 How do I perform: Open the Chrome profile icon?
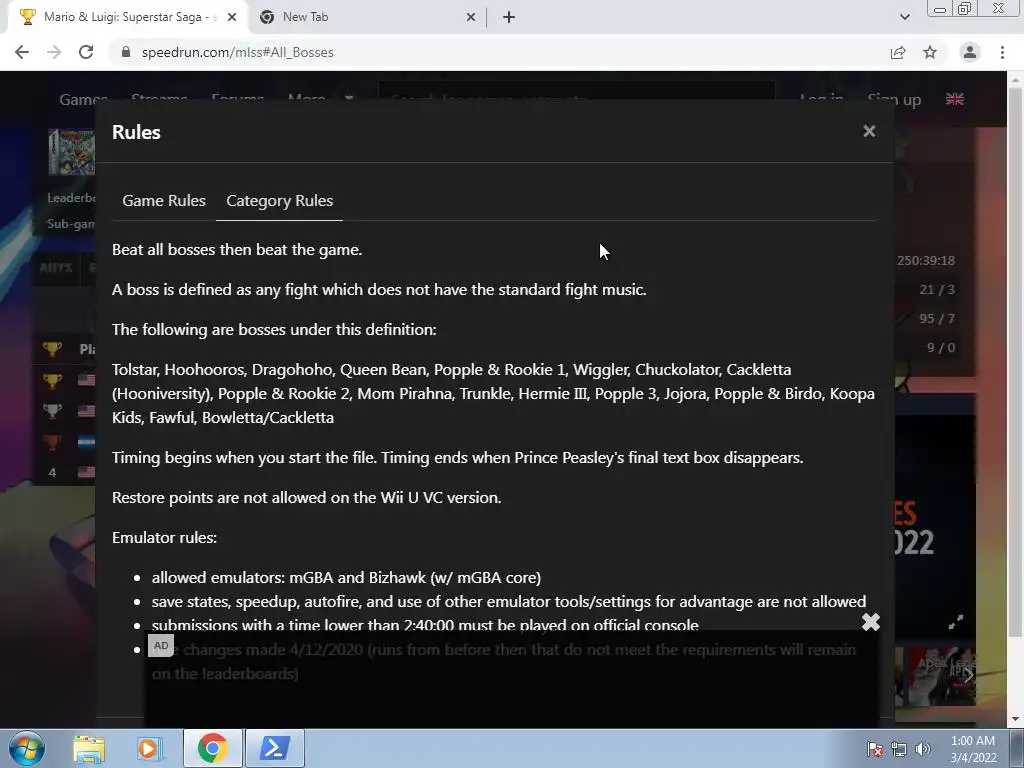pos(970,52)
